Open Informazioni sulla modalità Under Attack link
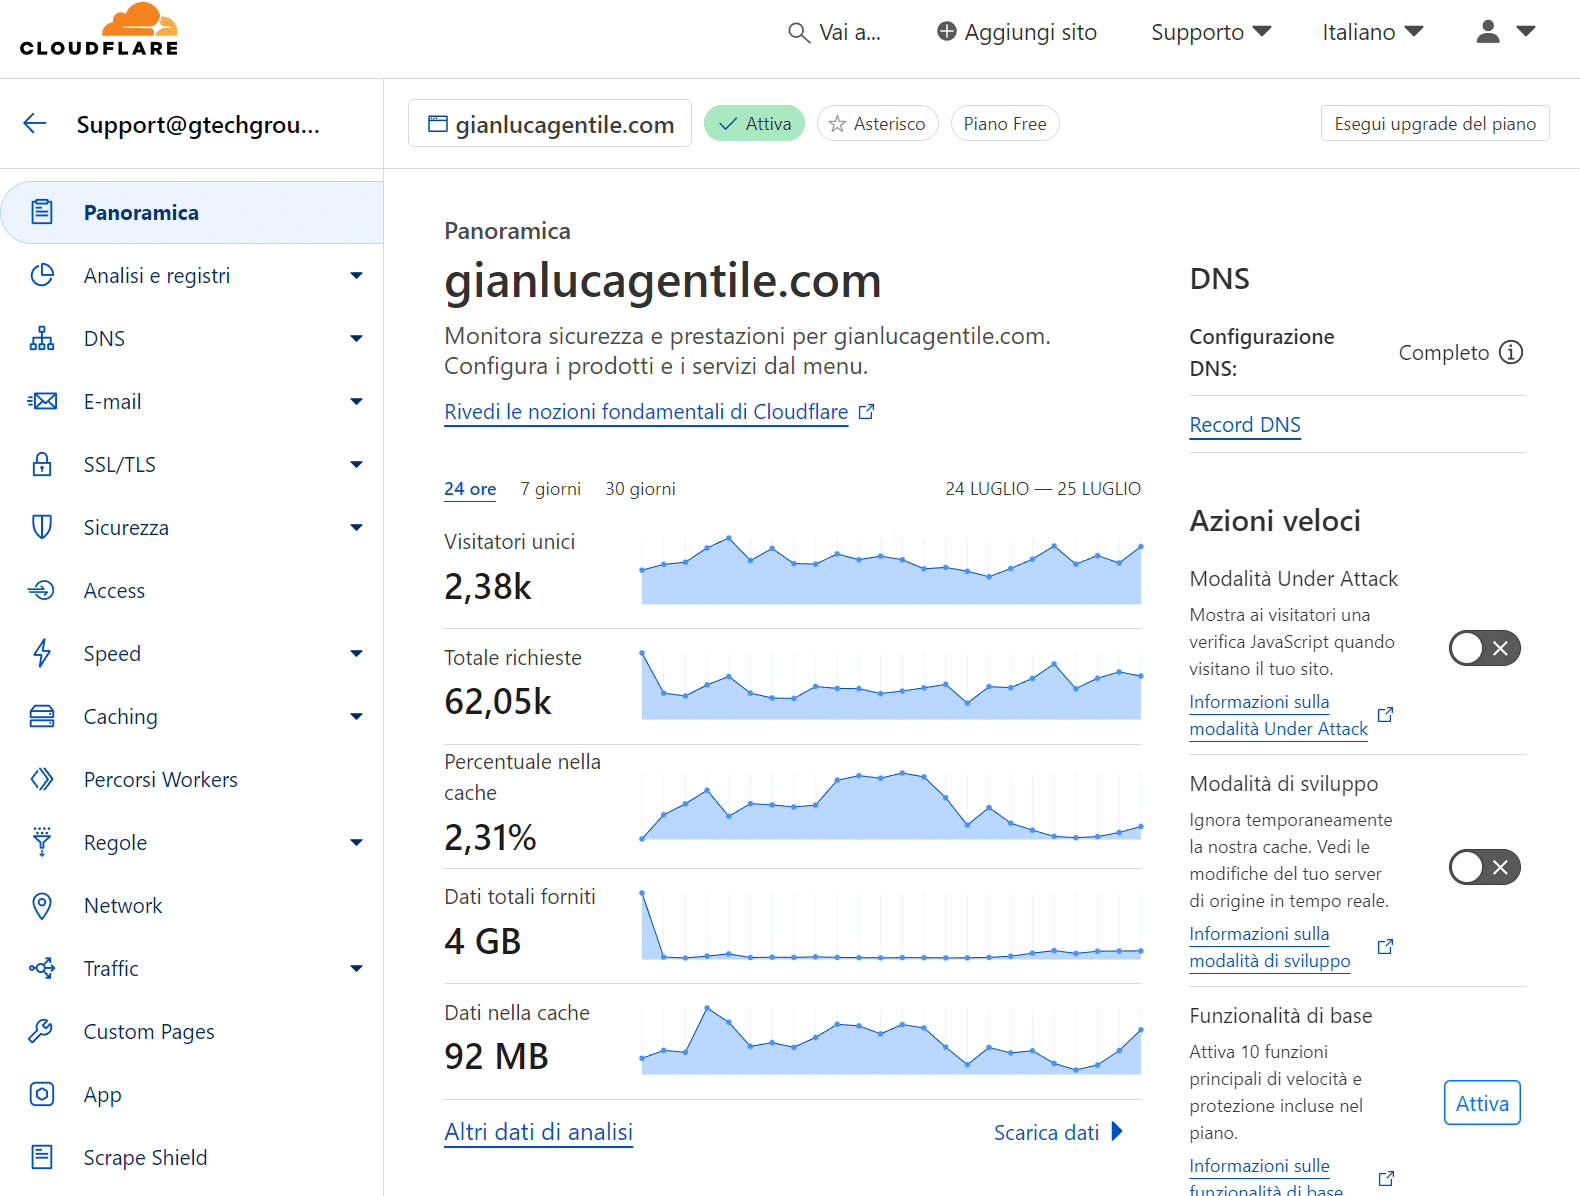This screenshot has width=1580, height=1196. coord(1278,715)
